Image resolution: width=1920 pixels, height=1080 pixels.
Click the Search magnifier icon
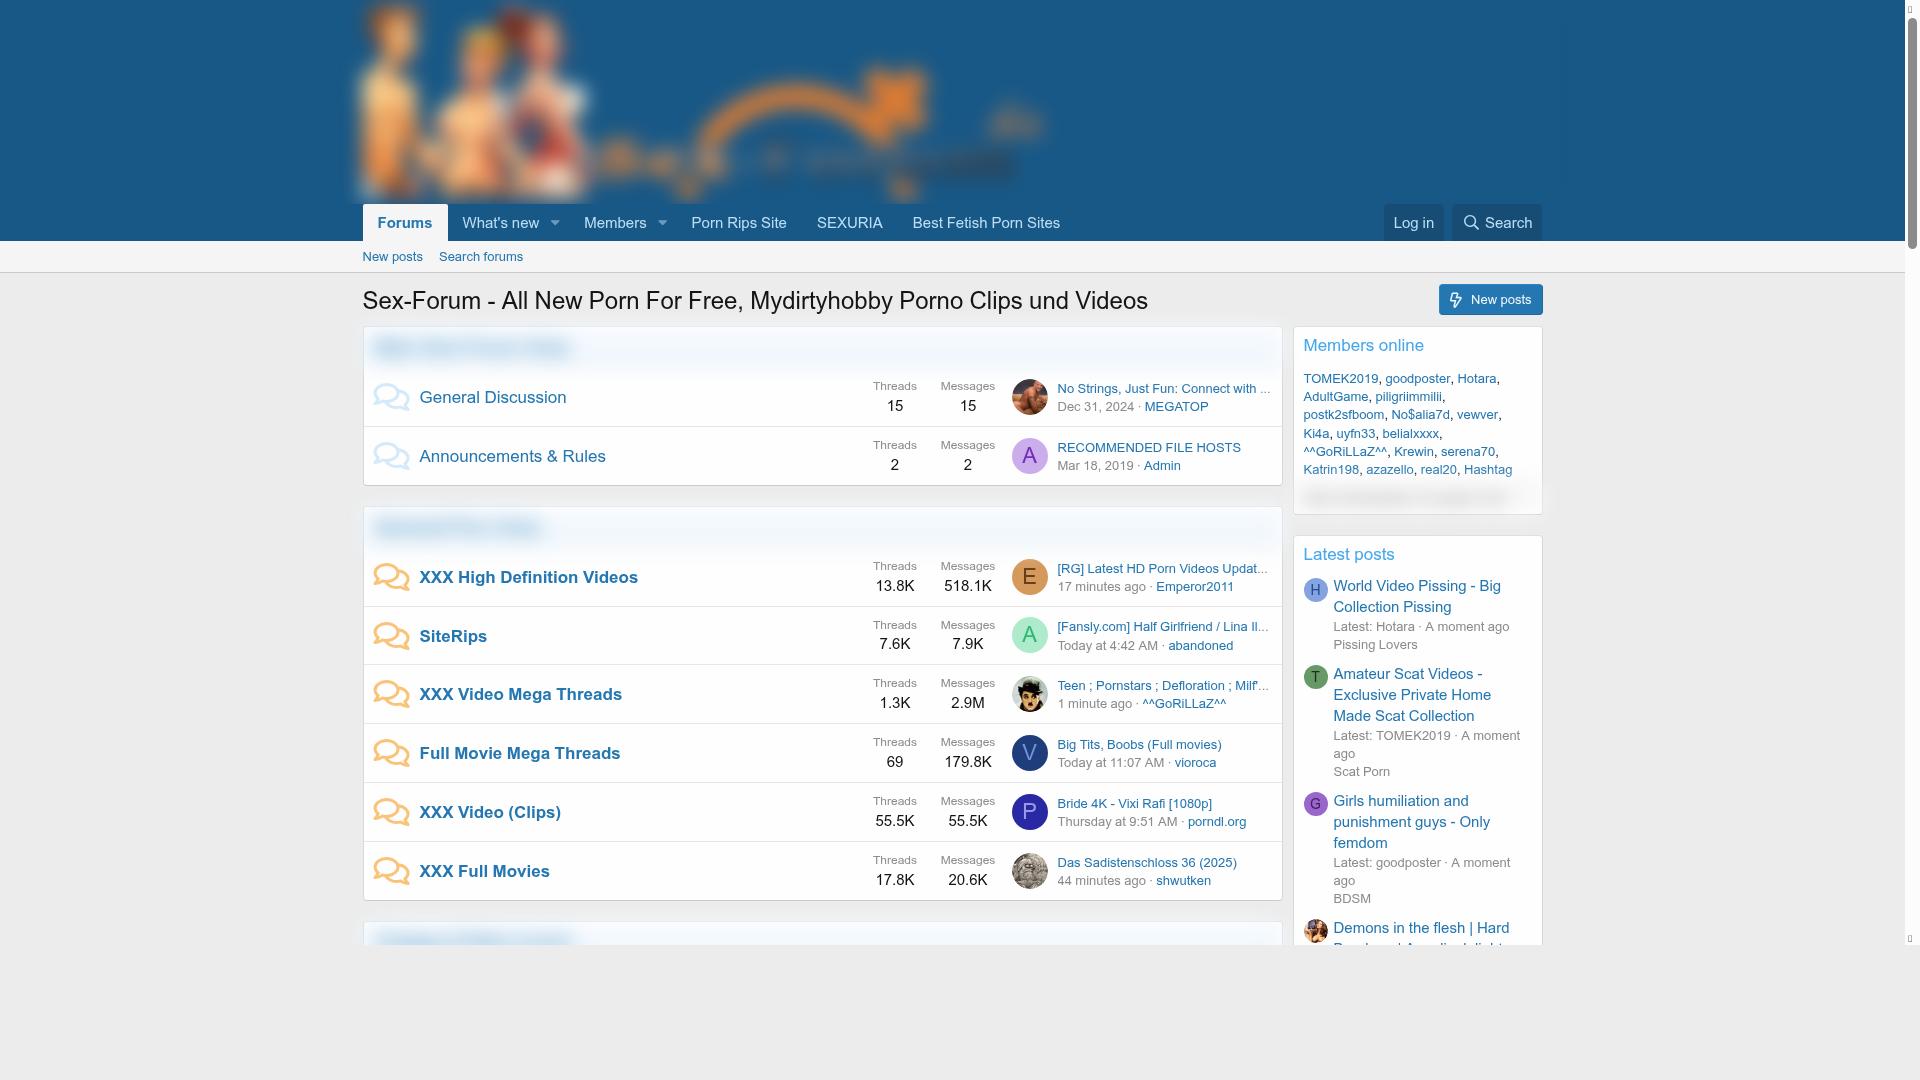[x=1470, y=222]
